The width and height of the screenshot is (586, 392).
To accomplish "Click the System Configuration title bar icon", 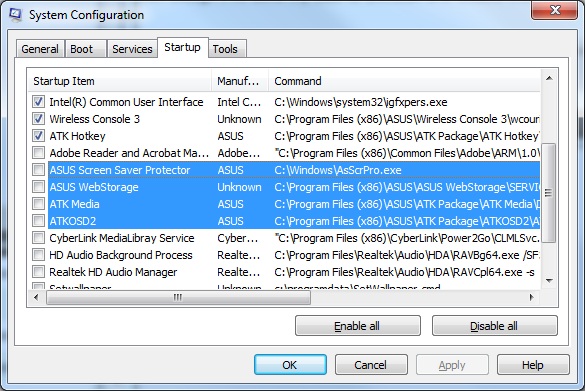I will pos(15,15).
